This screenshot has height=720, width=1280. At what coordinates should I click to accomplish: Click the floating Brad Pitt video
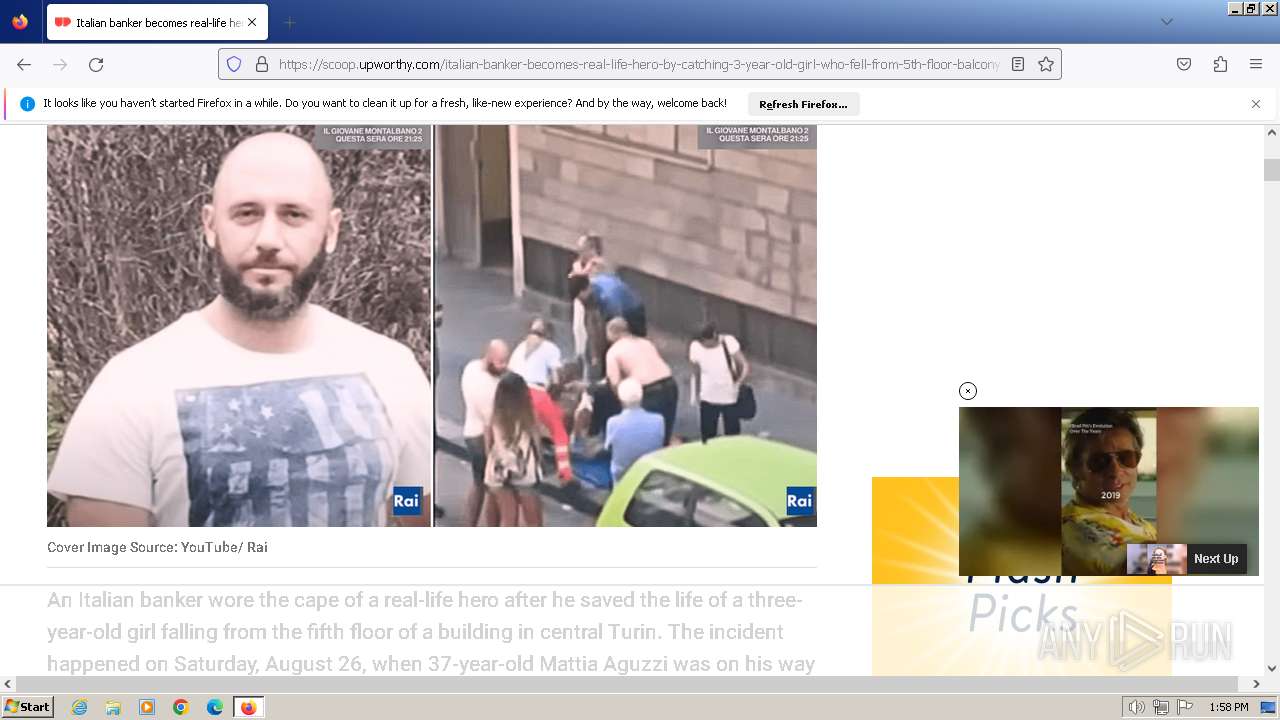click(1109, 491)
